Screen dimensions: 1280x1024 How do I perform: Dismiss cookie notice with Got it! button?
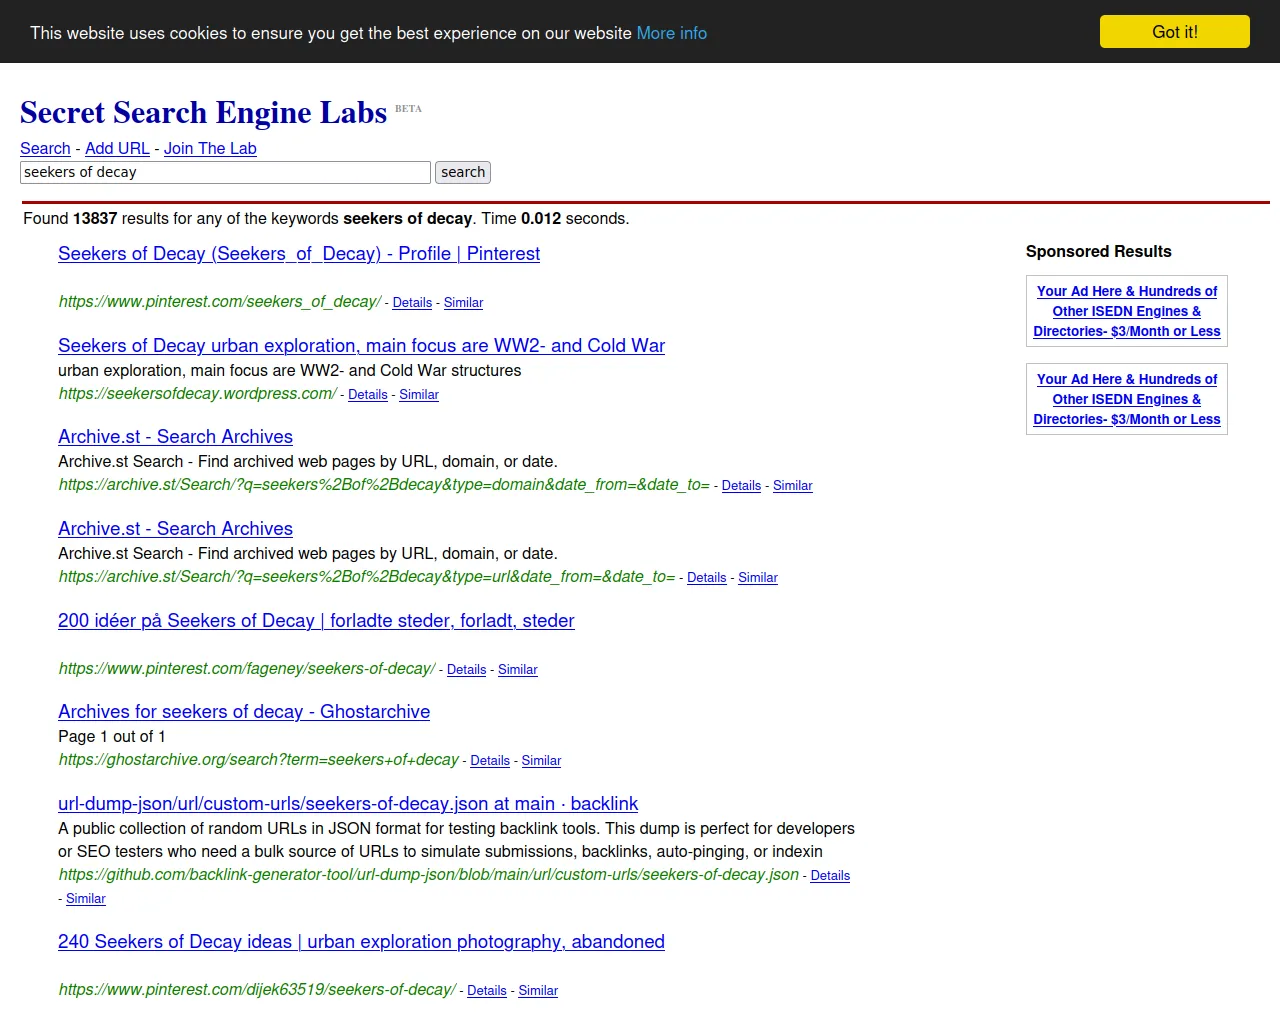[x=1174, y=31]
